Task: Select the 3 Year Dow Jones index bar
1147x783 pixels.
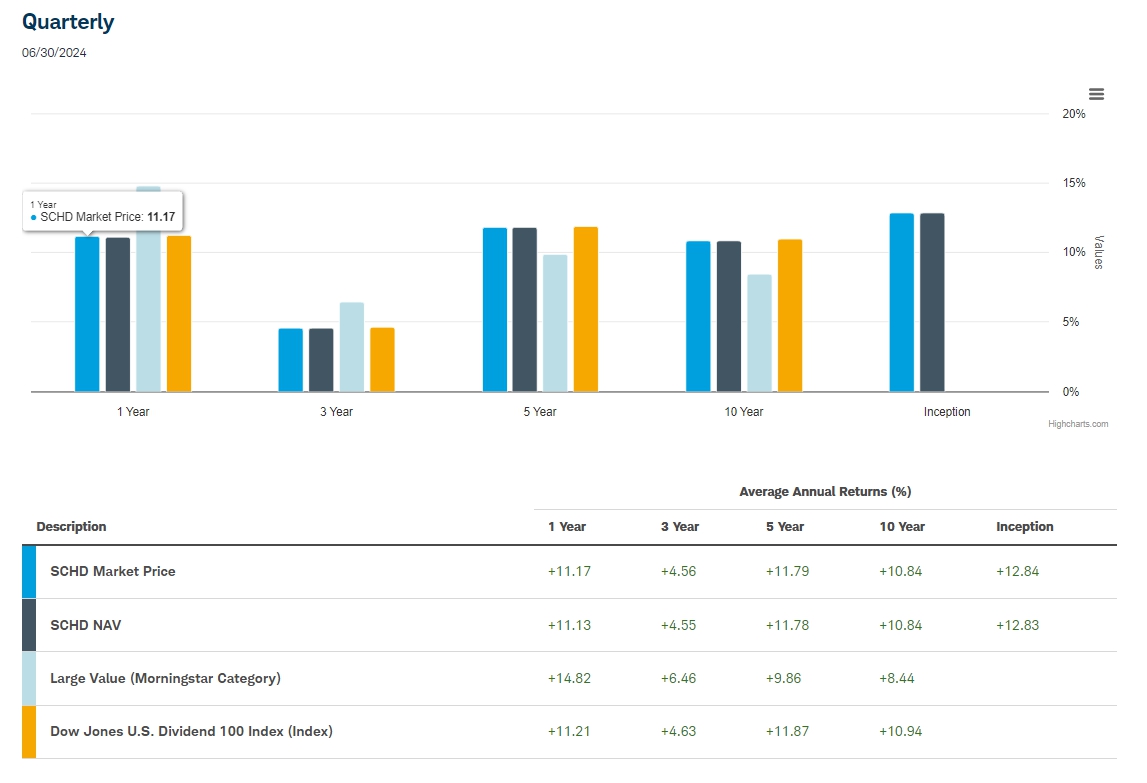Action: [x=383, y=359]
